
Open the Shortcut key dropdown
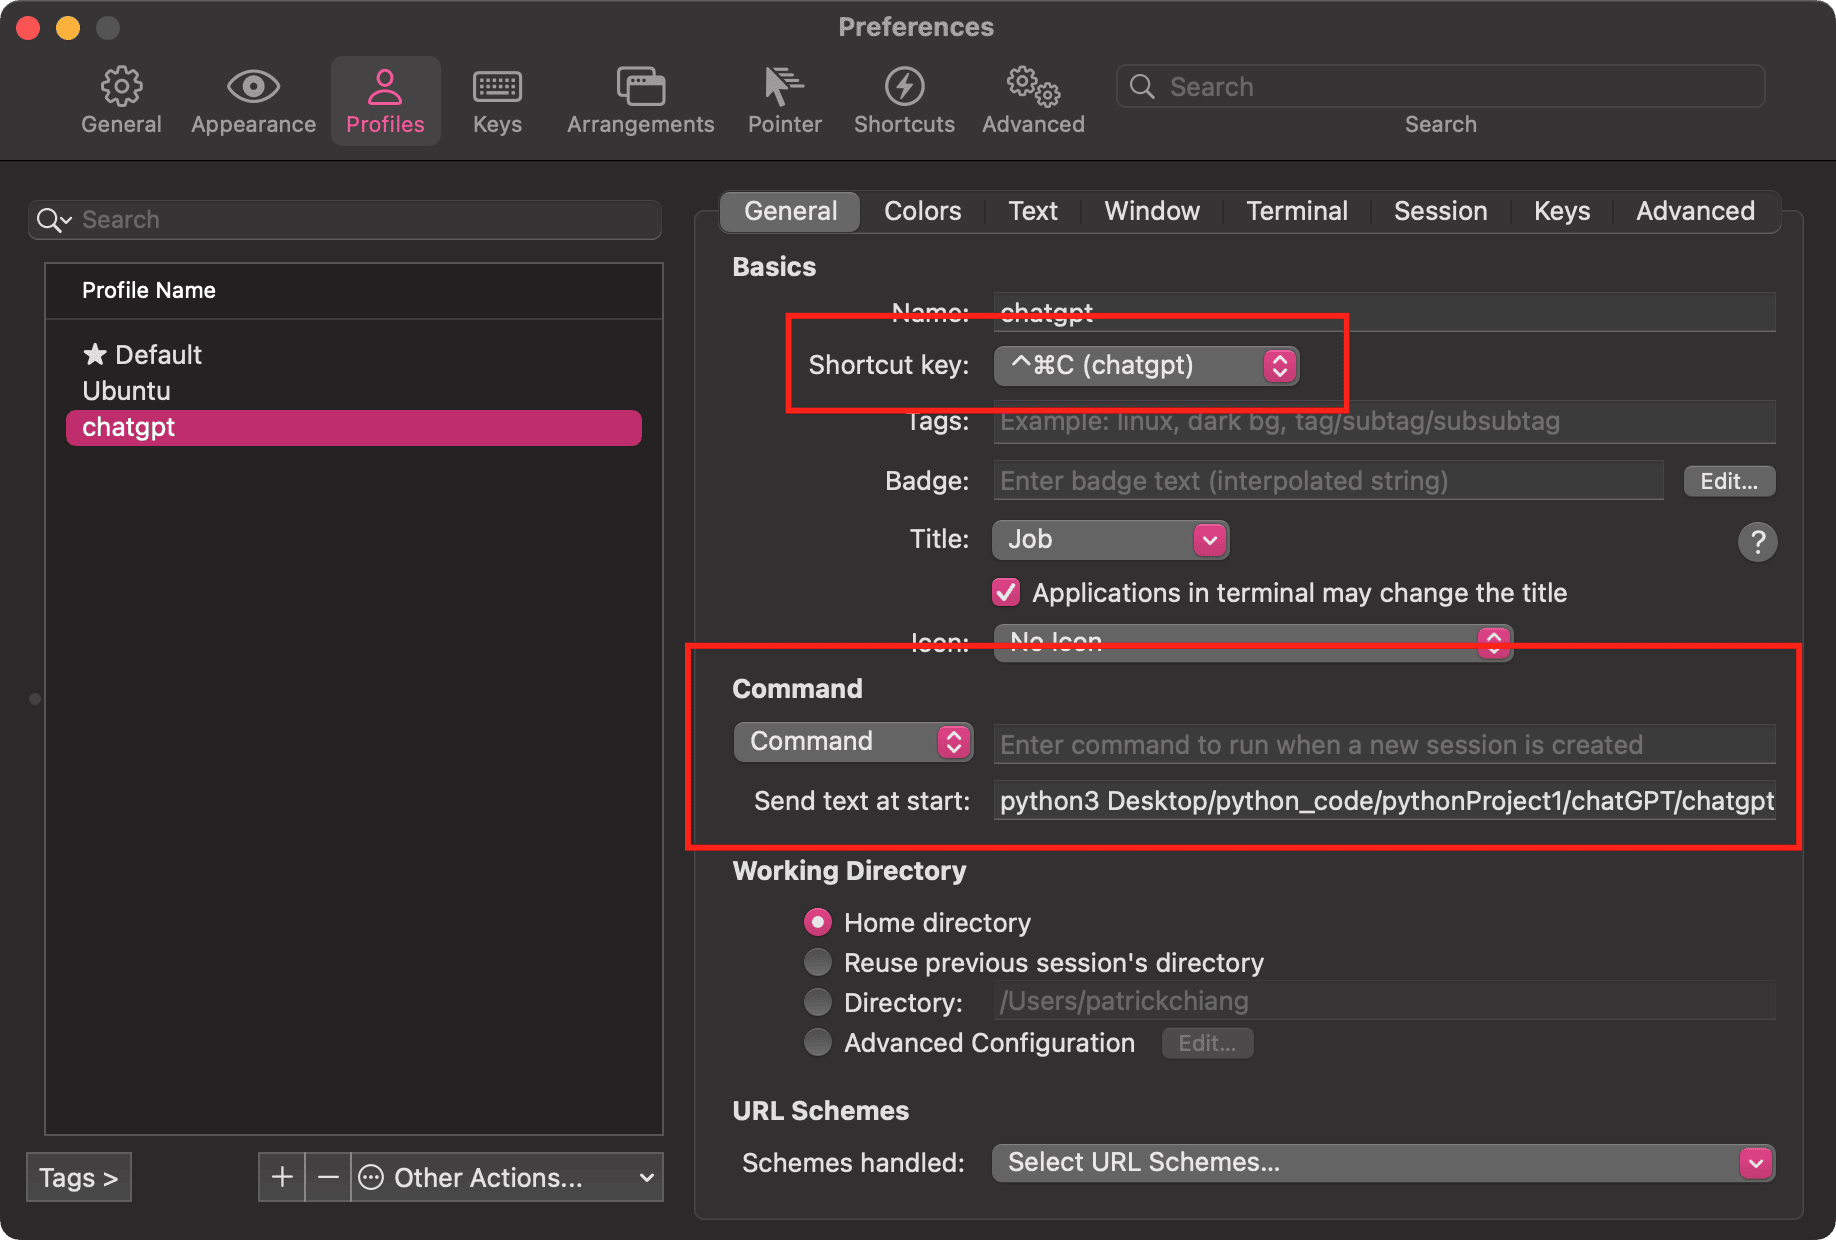pos(1146,365)
